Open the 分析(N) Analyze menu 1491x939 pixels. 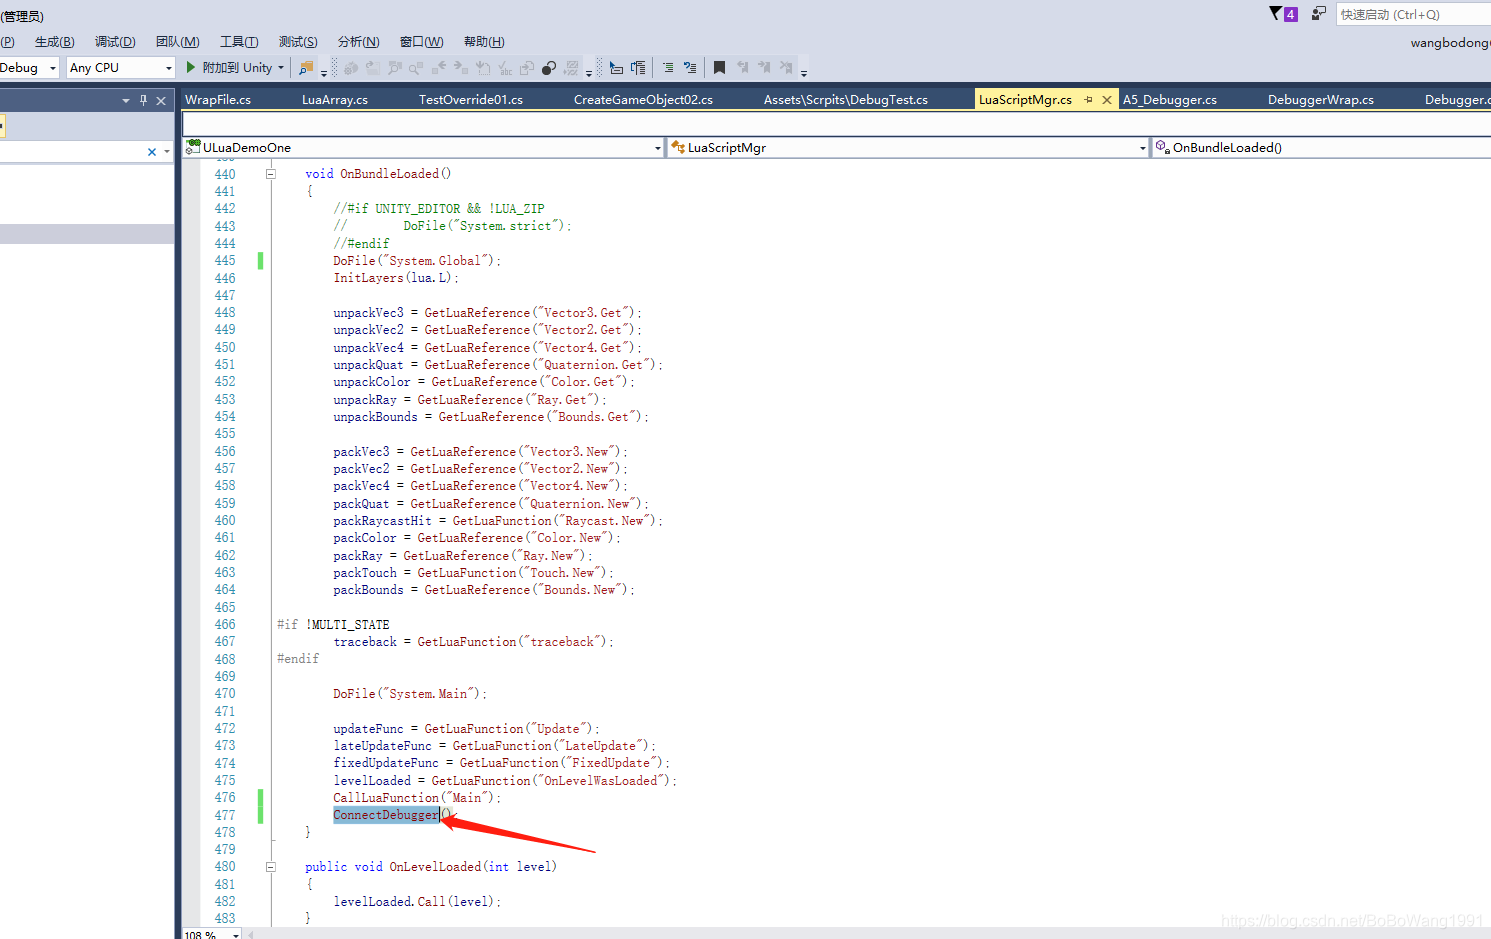359,42
